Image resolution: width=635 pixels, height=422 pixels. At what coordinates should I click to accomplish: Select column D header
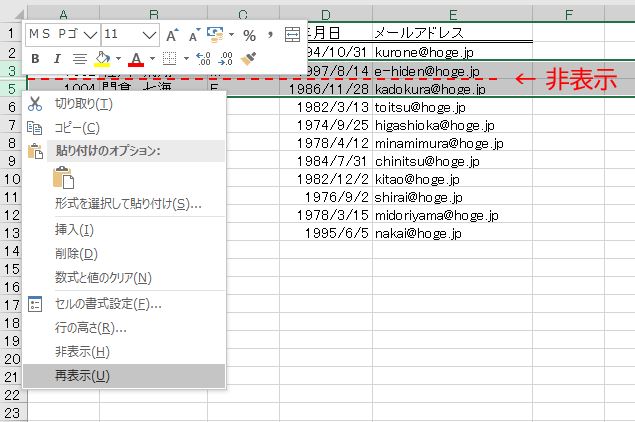coord(326,14)
